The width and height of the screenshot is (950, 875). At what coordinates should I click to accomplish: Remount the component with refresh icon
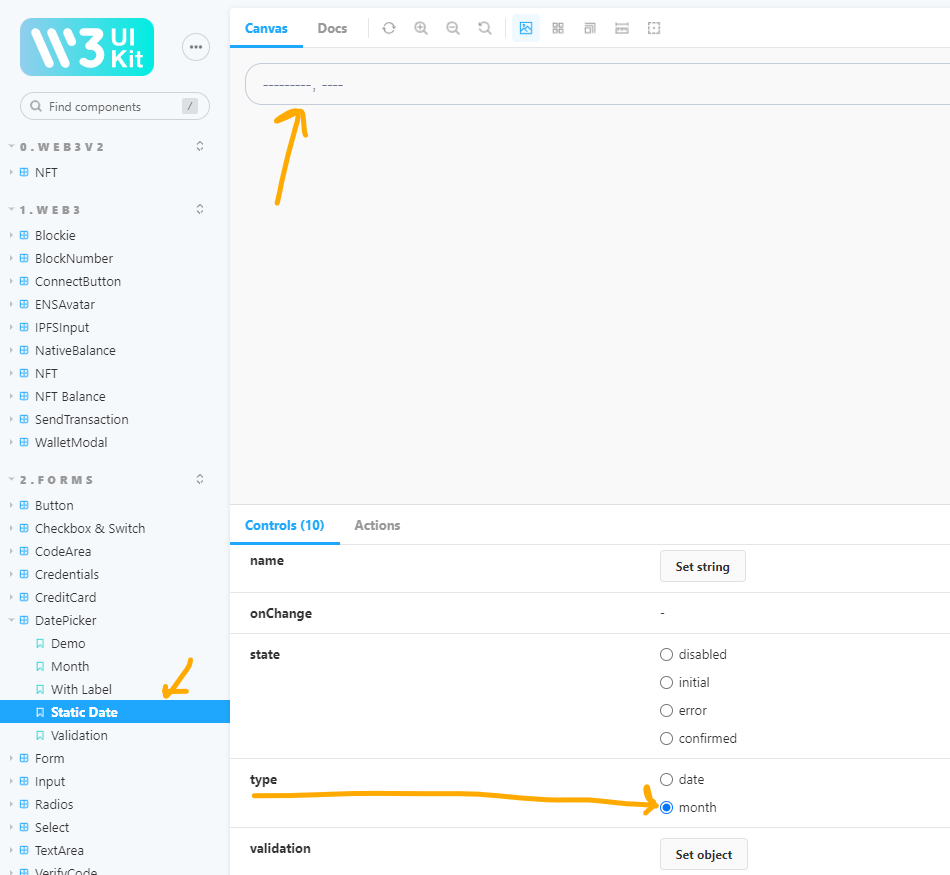click(x=389, y=28)
